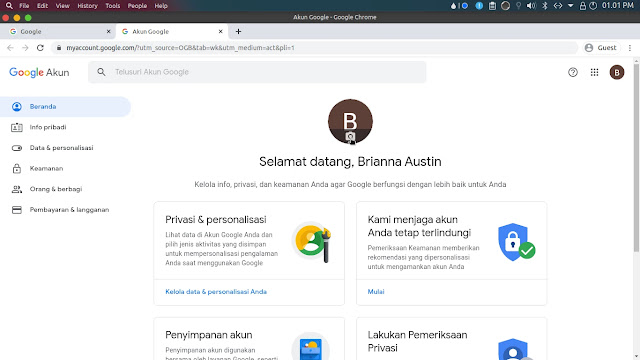Open Chrome's three-dot menu

[x=630, y=48]
